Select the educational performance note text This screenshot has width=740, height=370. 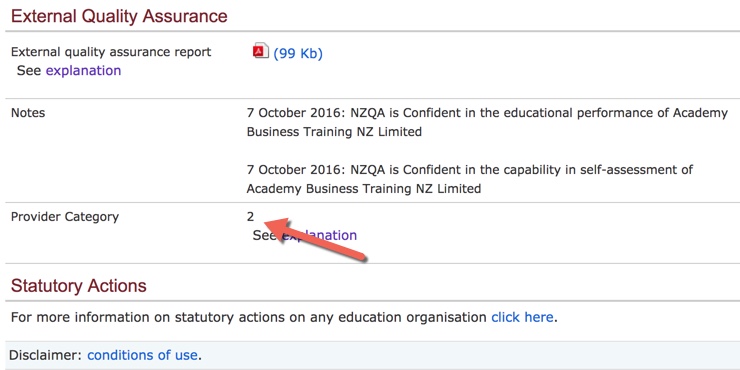(487, 122)
